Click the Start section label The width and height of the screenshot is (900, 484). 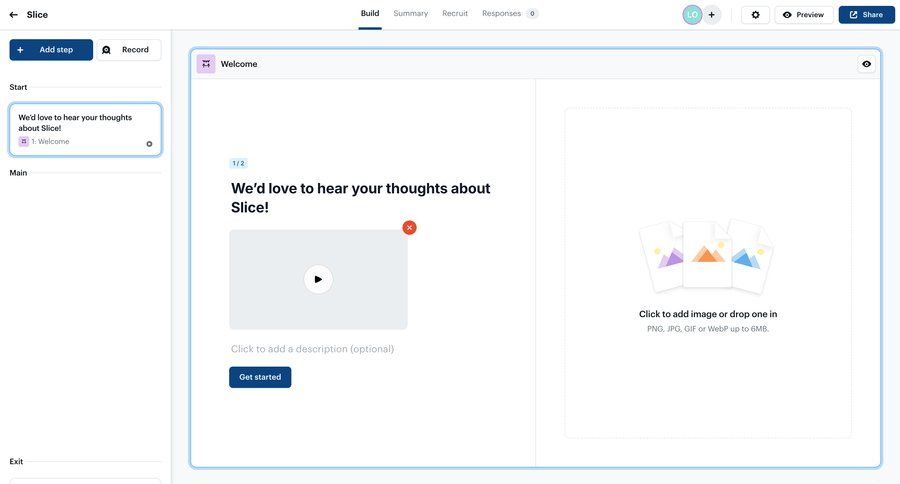point(18,87)
